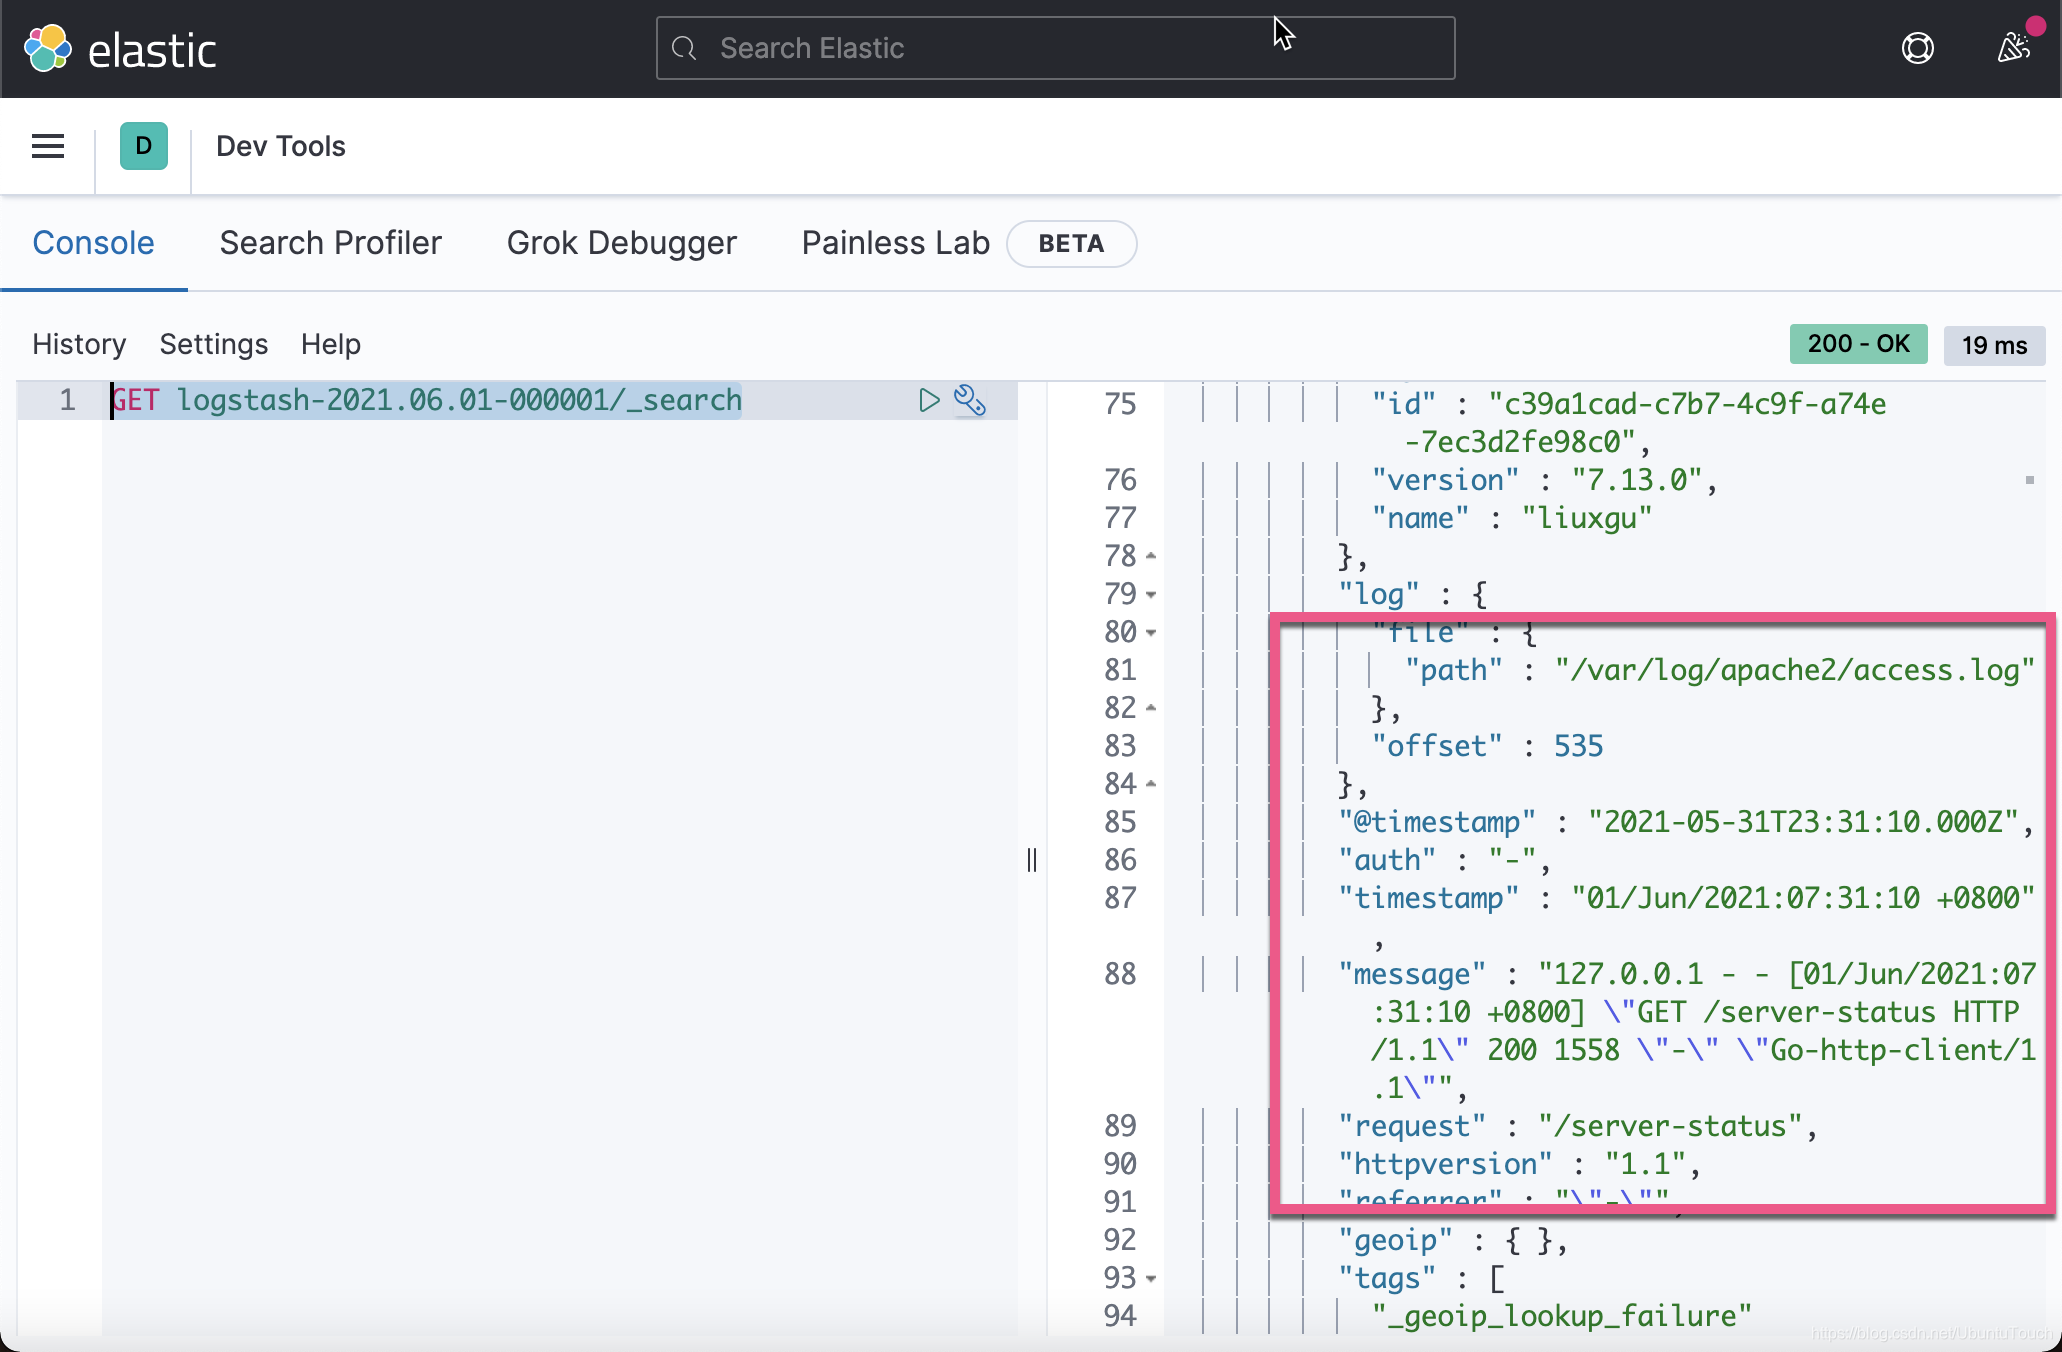The width and height of the screenshot is (2062, 1352).
Task: Open the Help panel
Action: click(331, 344)
